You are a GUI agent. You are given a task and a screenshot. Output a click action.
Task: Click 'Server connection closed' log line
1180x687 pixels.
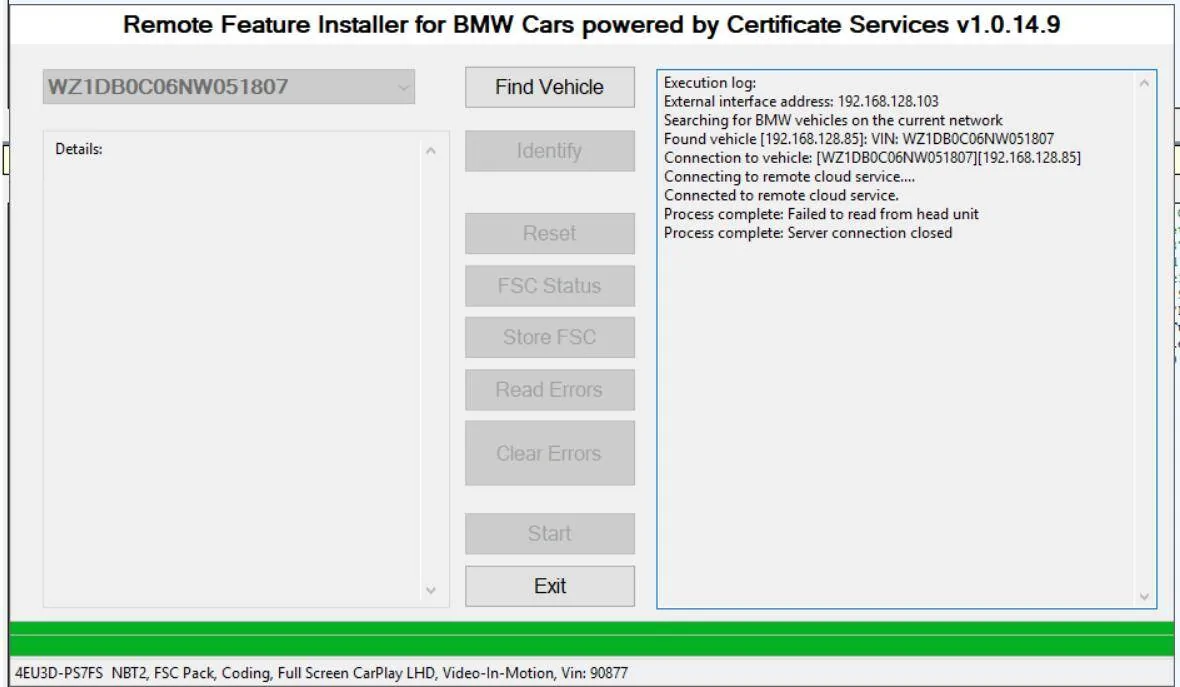pyautogui.click(x=808, y=233)
